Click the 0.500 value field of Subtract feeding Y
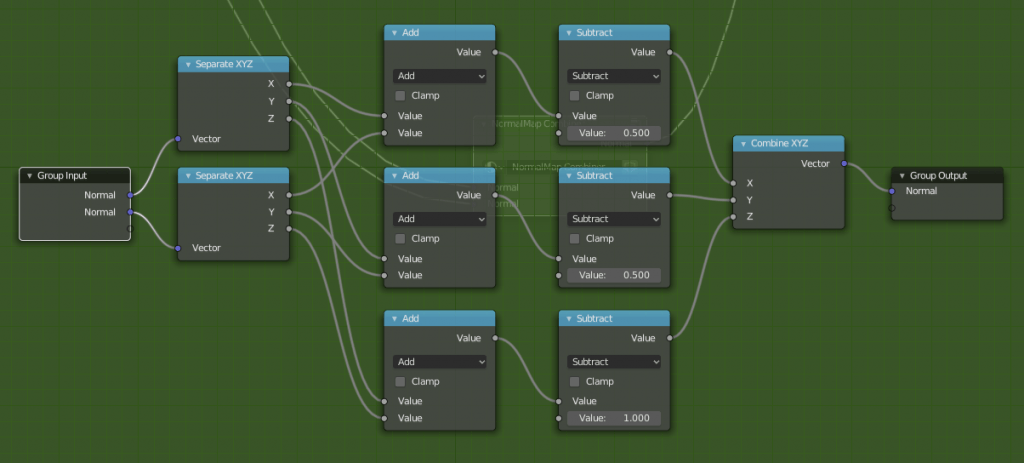Viewport: 1024px width, 463px height. coord(614,276)
